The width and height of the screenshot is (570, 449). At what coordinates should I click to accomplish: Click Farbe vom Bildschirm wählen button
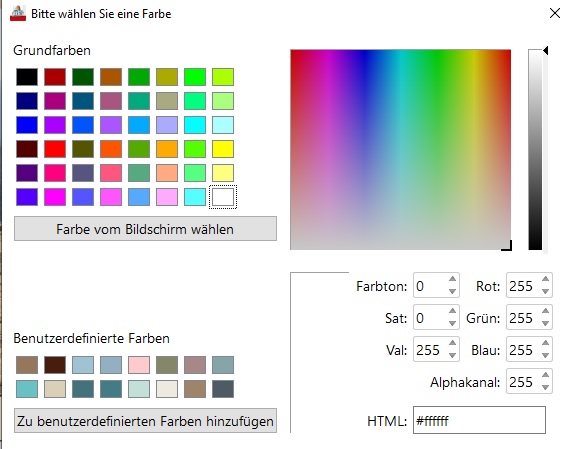point(145,229)
